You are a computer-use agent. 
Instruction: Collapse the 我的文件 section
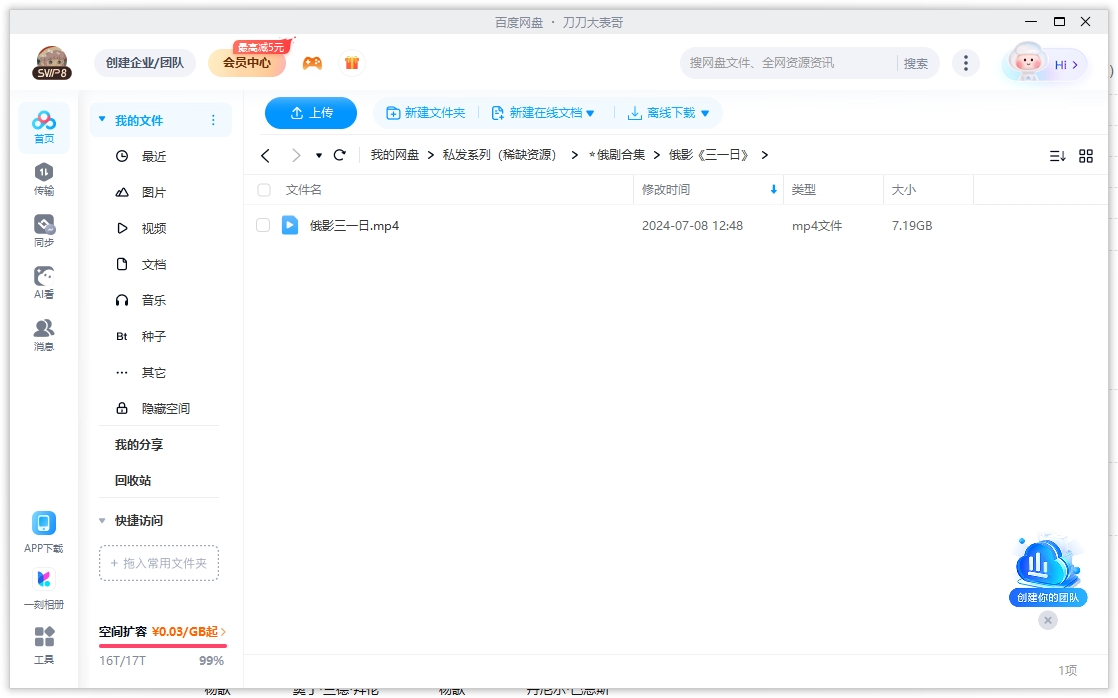[100, 118]
